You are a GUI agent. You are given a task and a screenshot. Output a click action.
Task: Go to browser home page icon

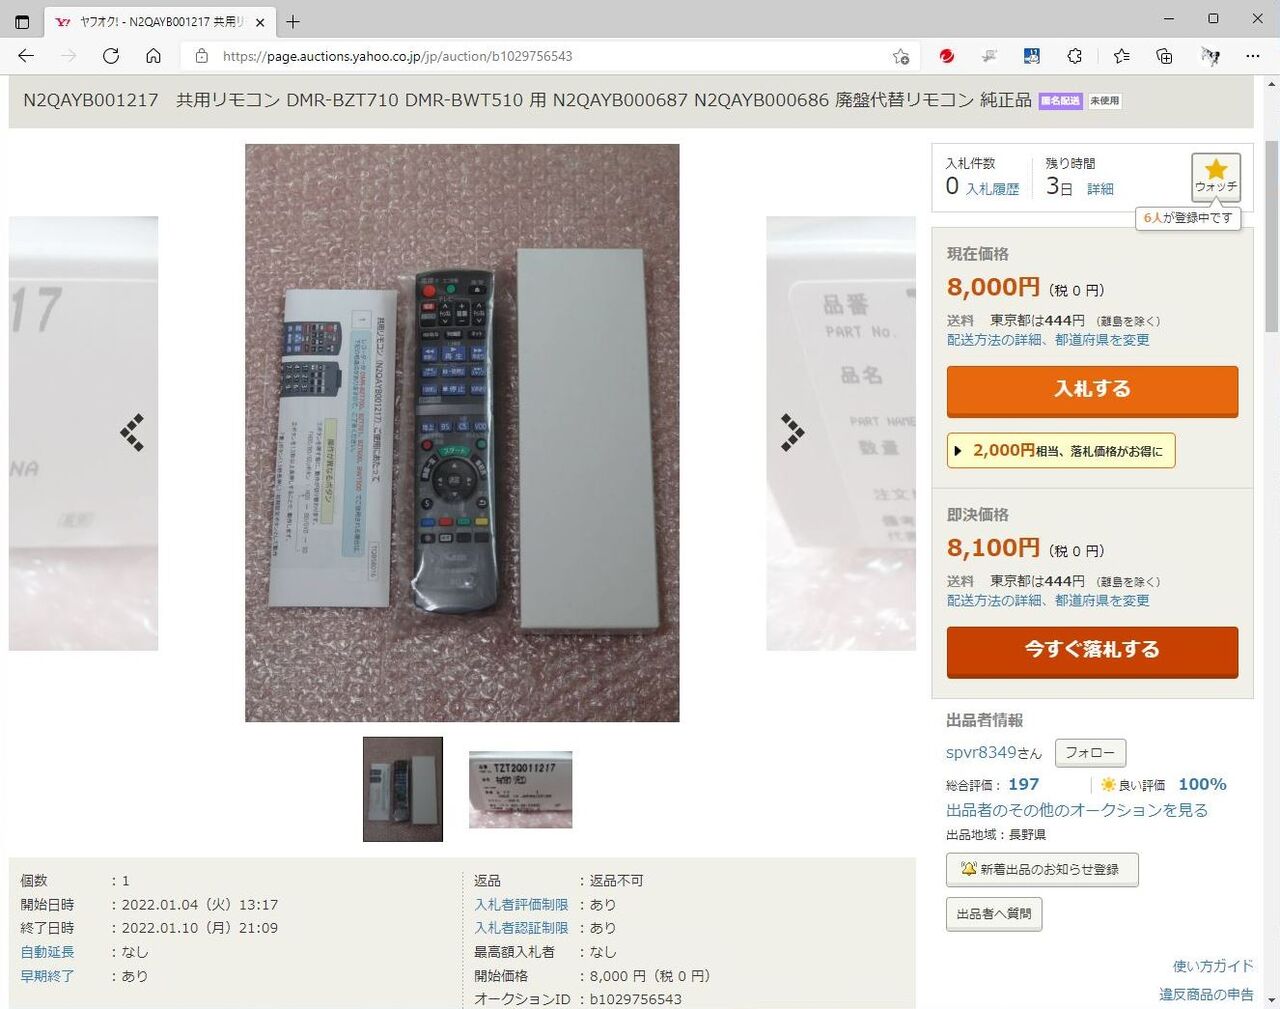tap(153, 56)
